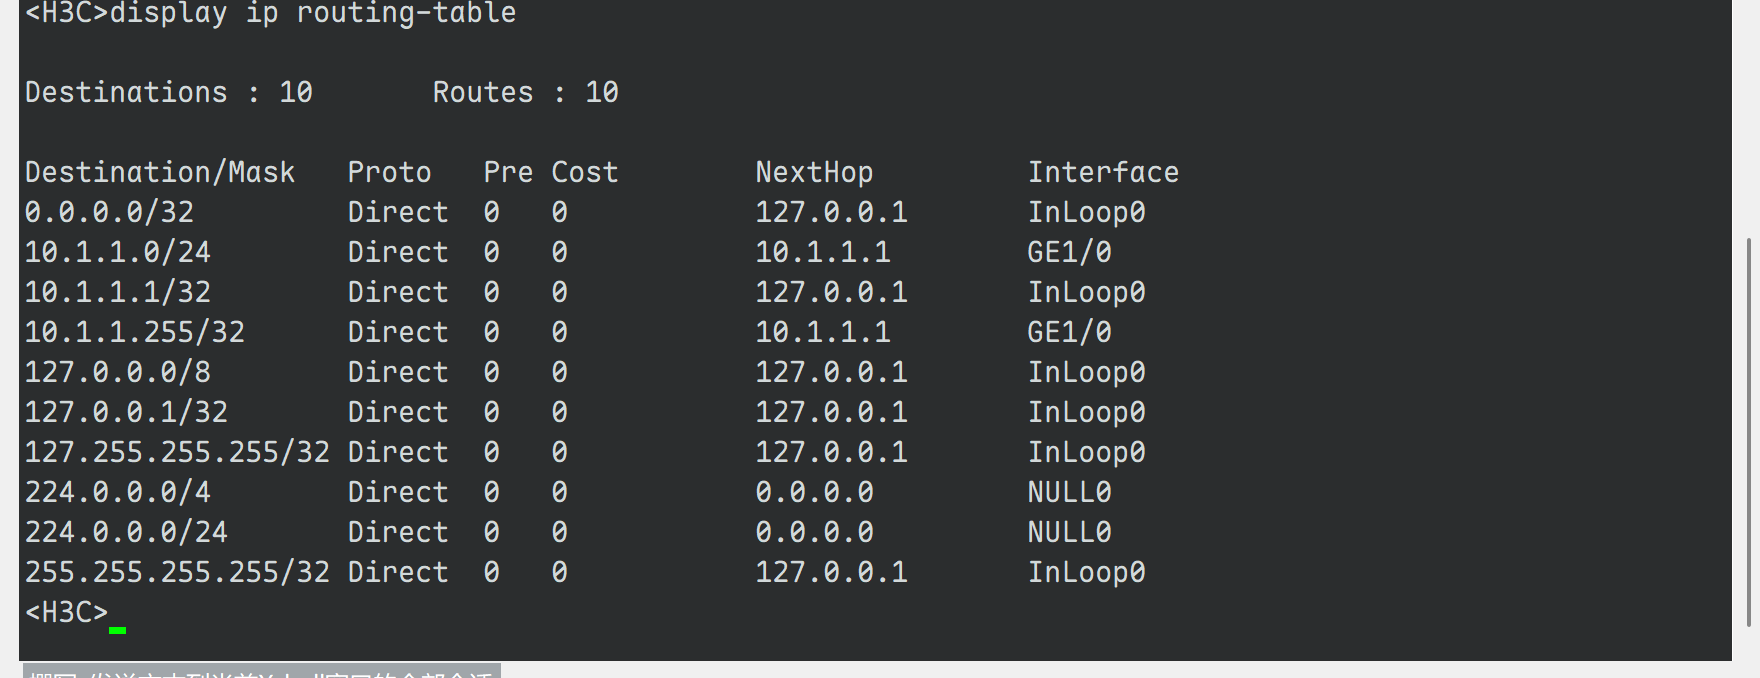This screenshot has width=1760, height=678.
Task: Click the Proto column header
Action: (x=389, y=172)
